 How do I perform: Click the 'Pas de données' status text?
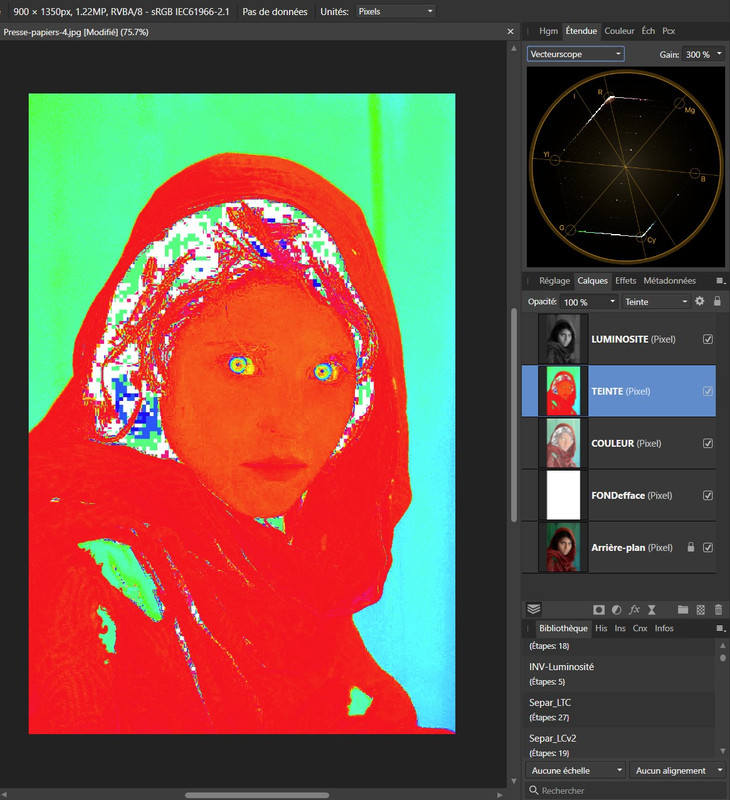[274, 11]
